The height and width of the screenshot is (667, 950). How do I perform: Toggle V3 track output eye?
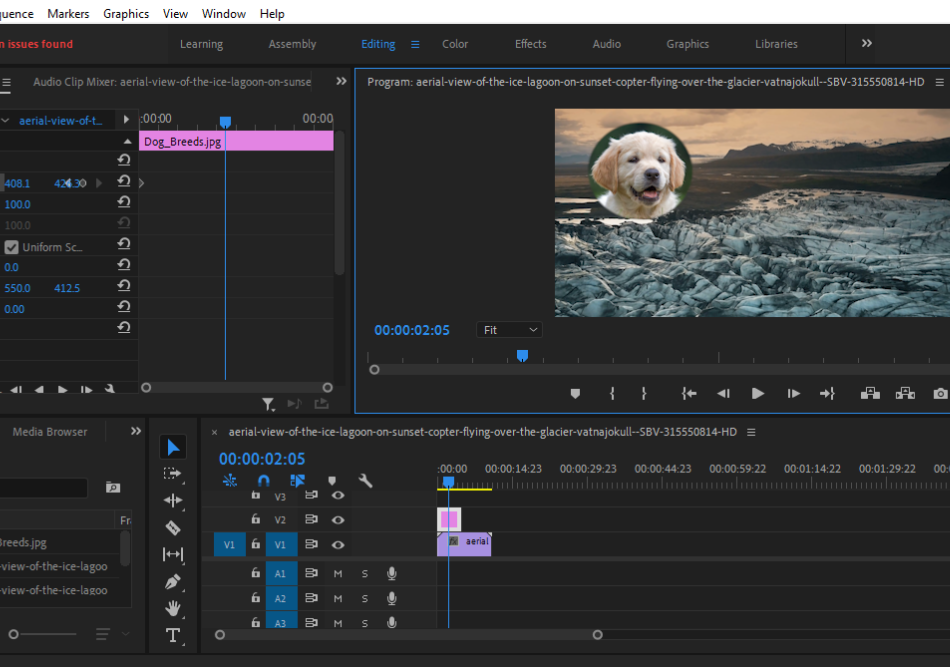(338, 496)
